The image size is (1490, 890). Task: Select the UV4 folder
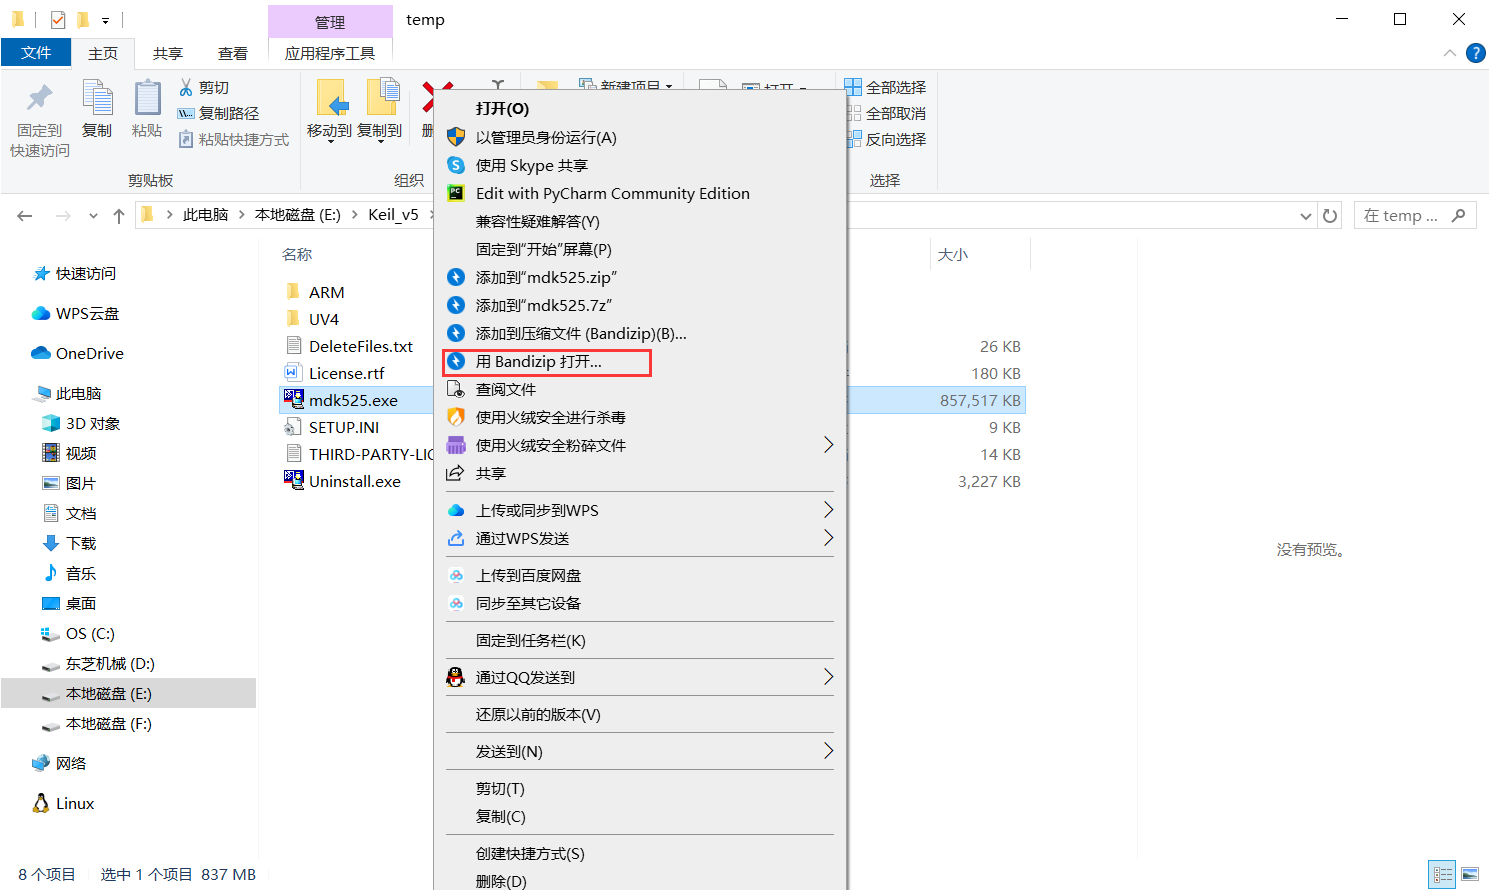(323, 319)
